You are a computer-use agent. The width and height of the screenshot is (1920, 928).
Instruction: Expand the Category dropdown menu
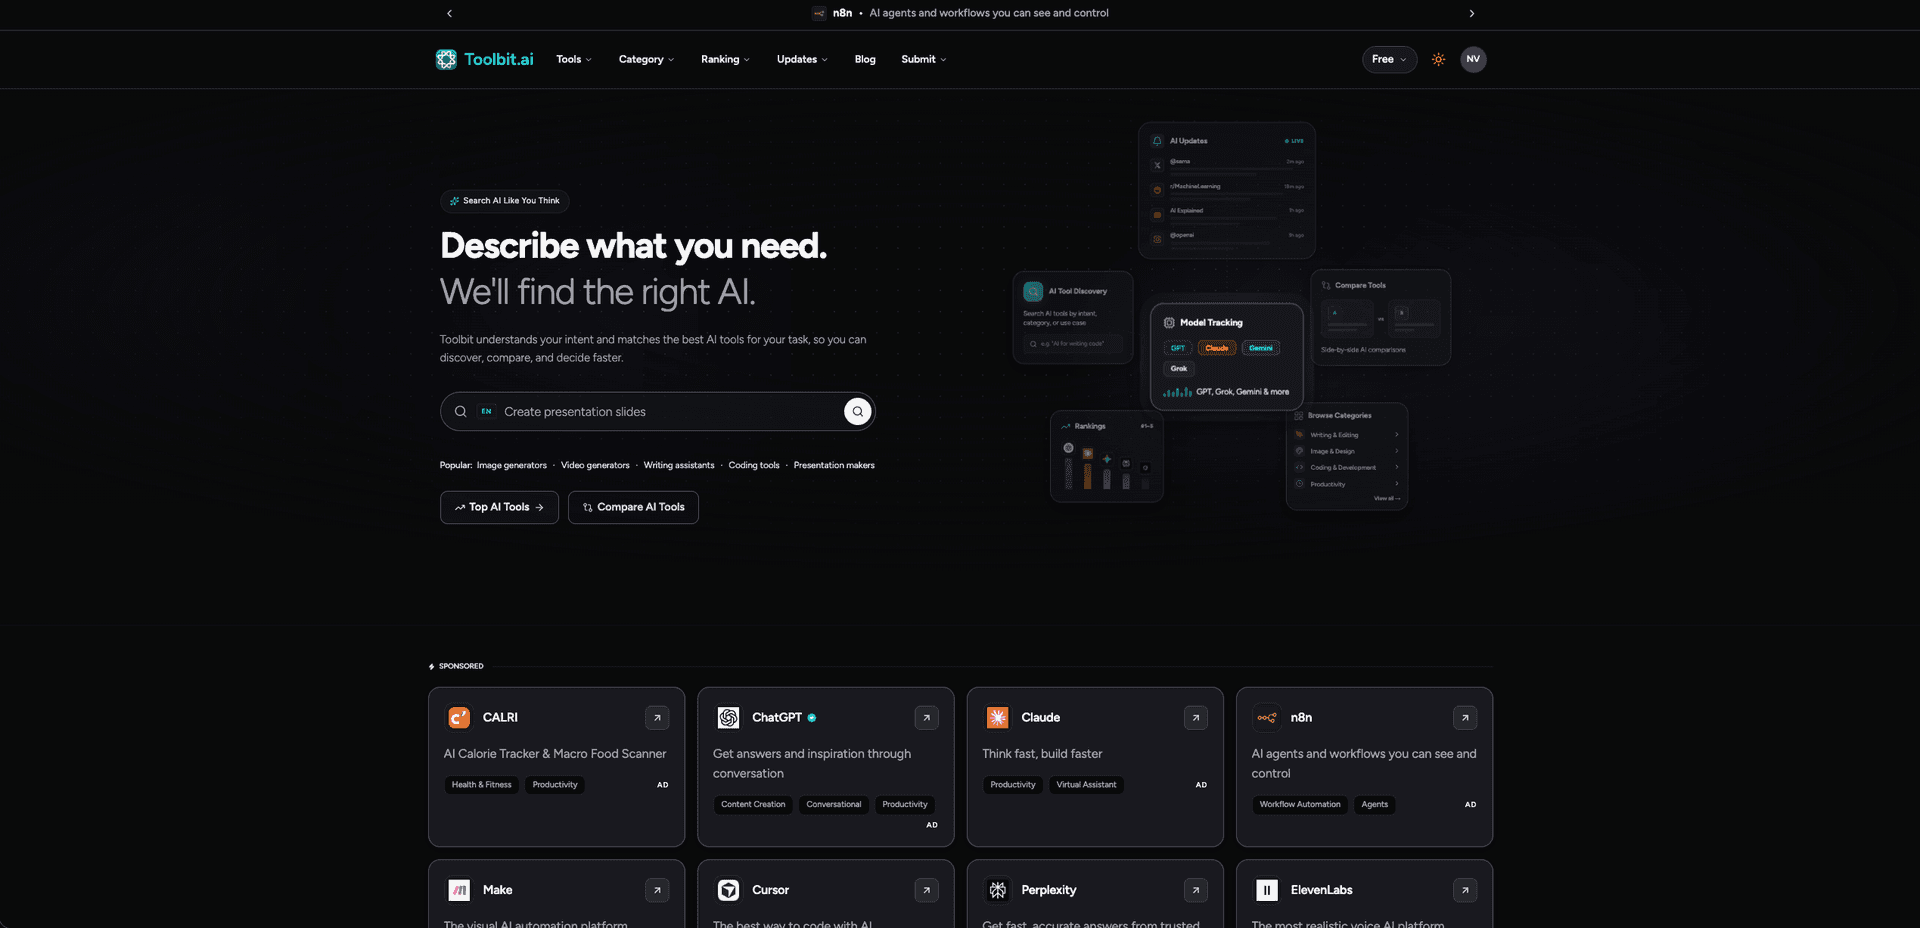646,59
